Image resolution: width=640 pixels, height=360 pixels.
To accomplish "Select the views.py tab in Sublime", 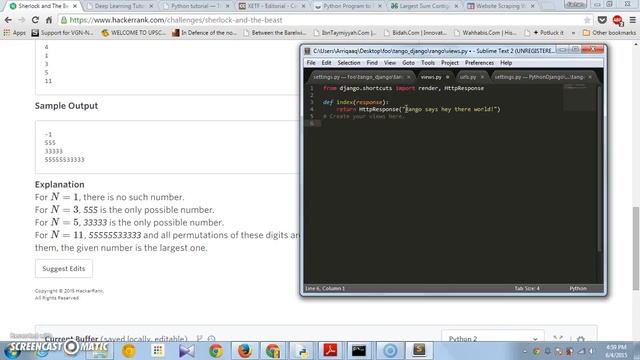I will [431, 77].
